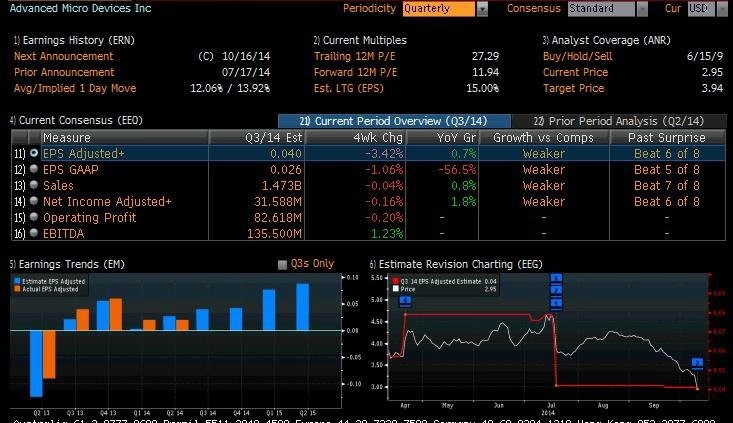Screen dimensions: 733x423
Task: Click the 10/16/14 announcement date
Action: (x=246, y=56)
